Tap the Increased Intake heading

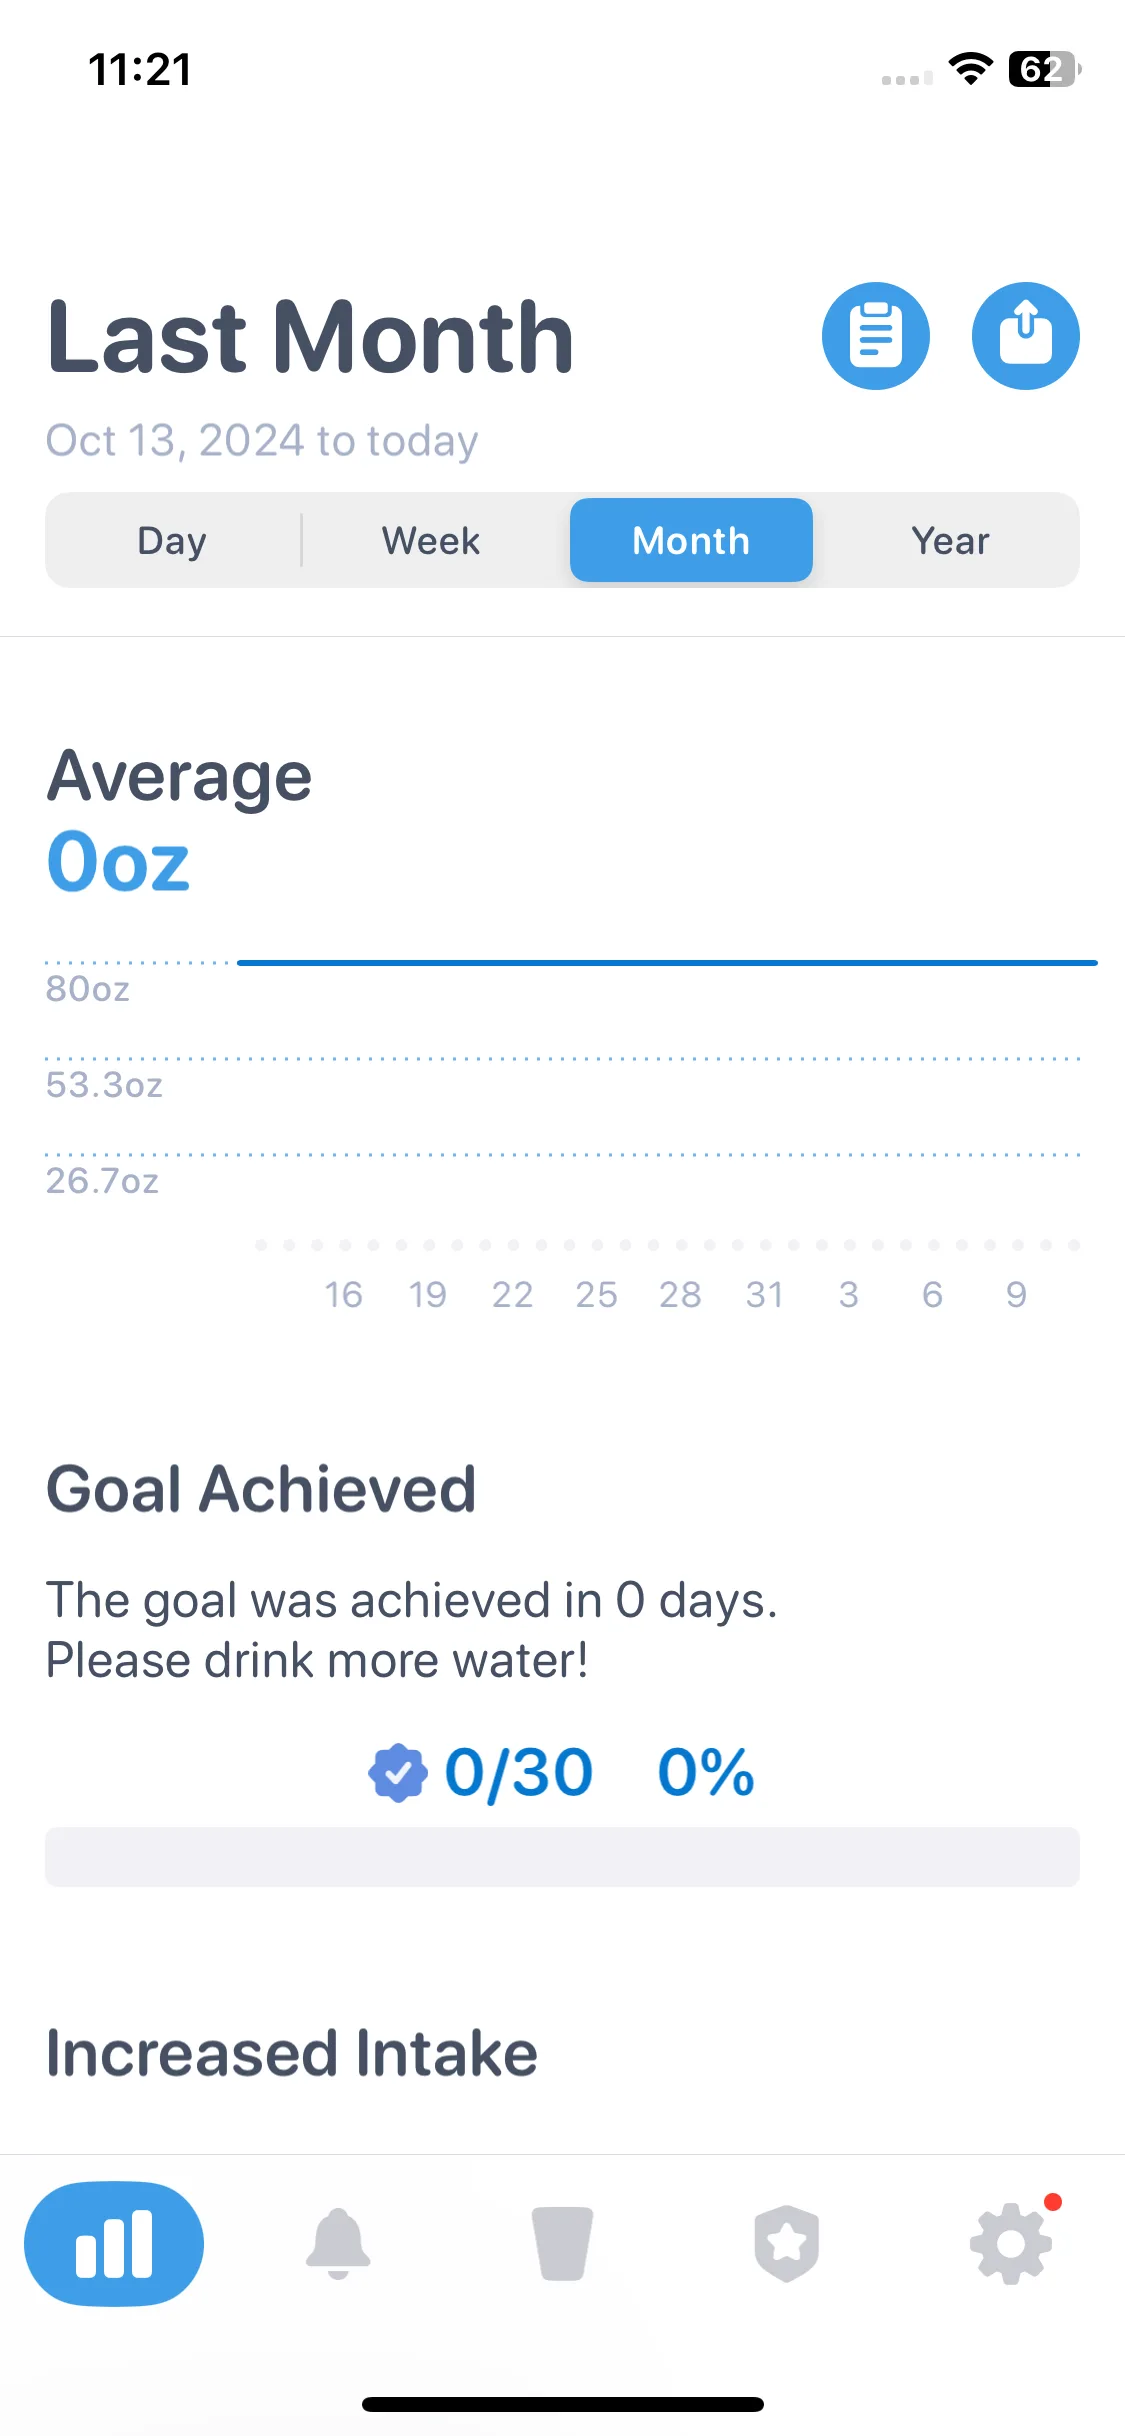click(x=292, y=2053)
